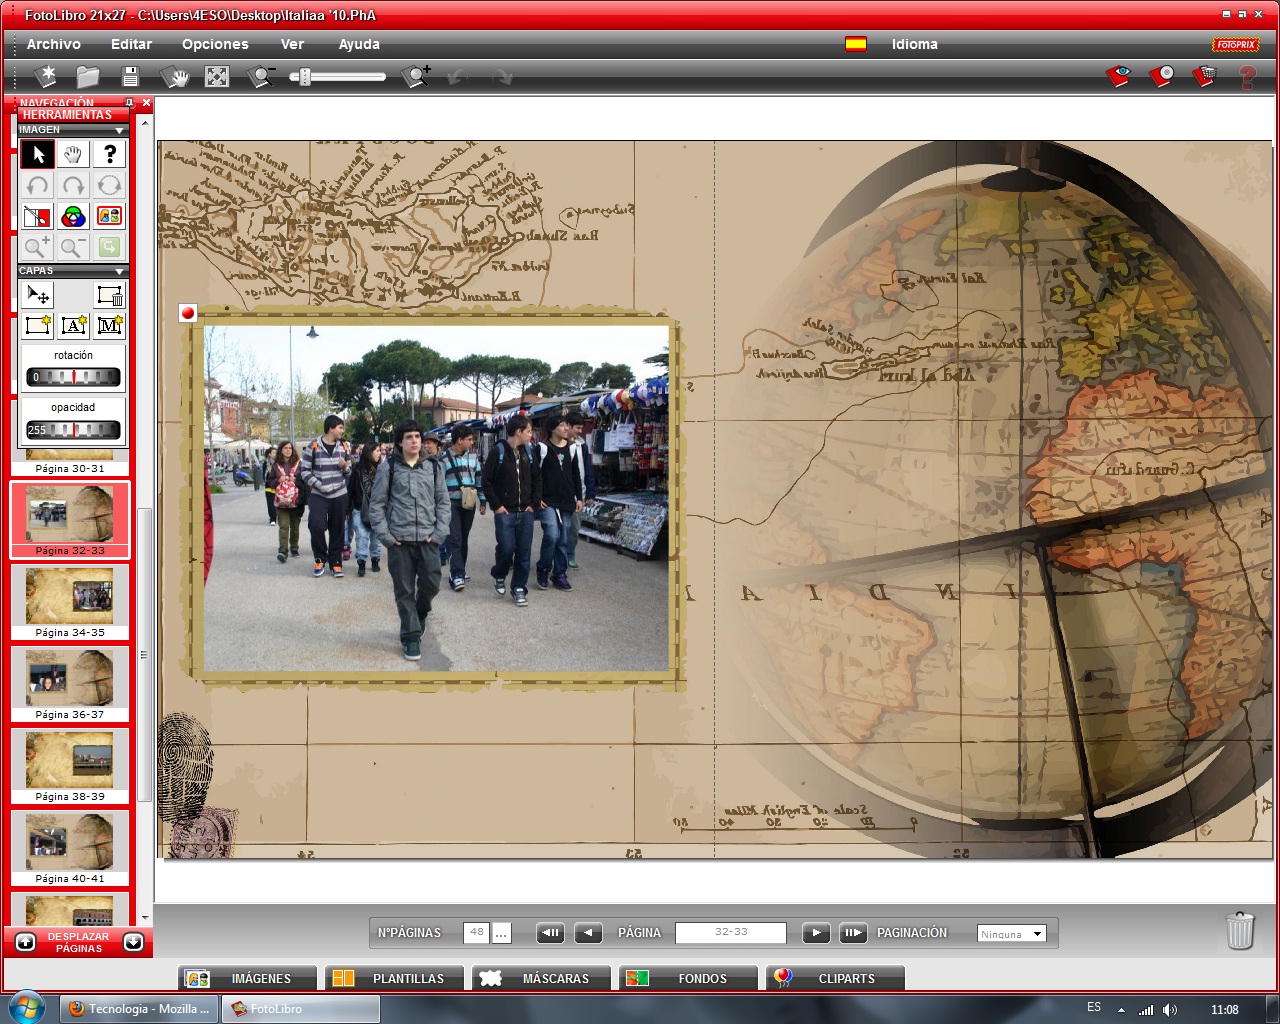Open the Editar menu
The width and height of the screenshot is (1280, 1024).
(x=131, y=44)
